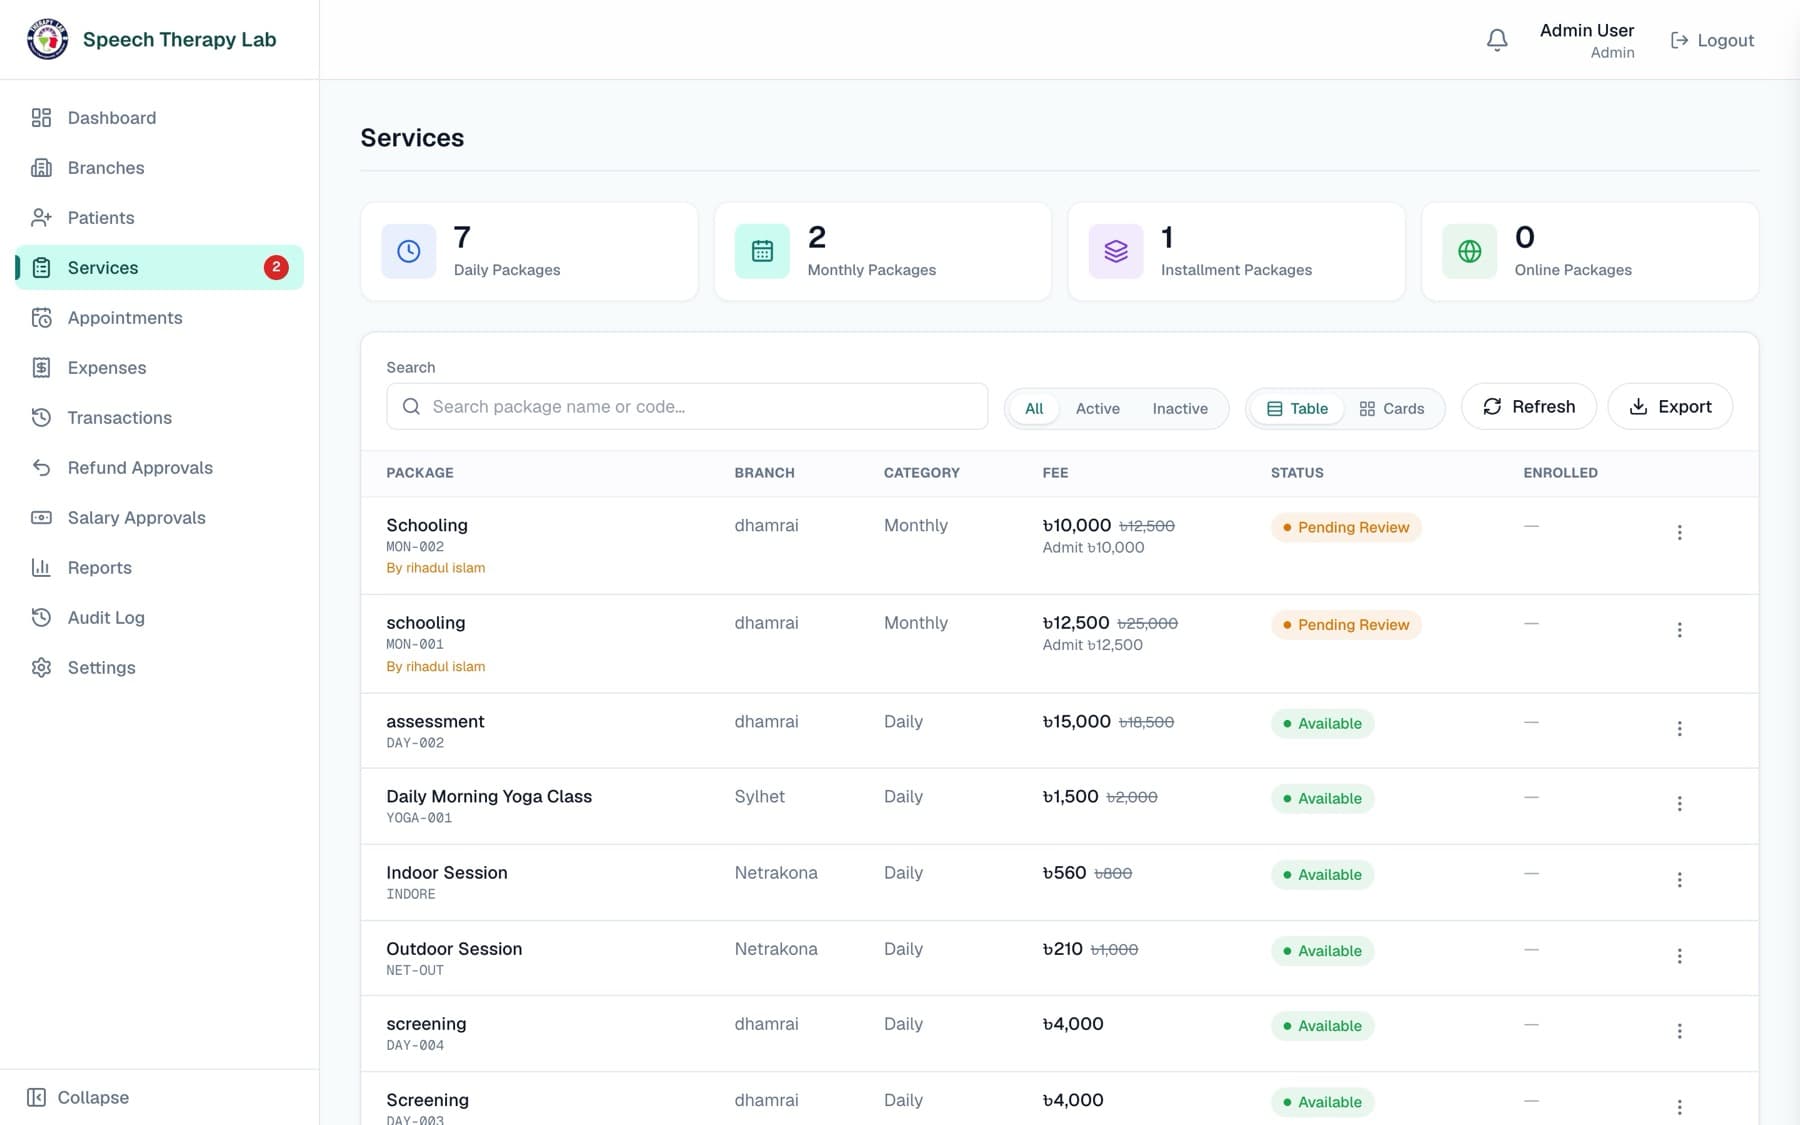Click the Salary Approvals icon

pyautogui.click(x=41, y=518)
